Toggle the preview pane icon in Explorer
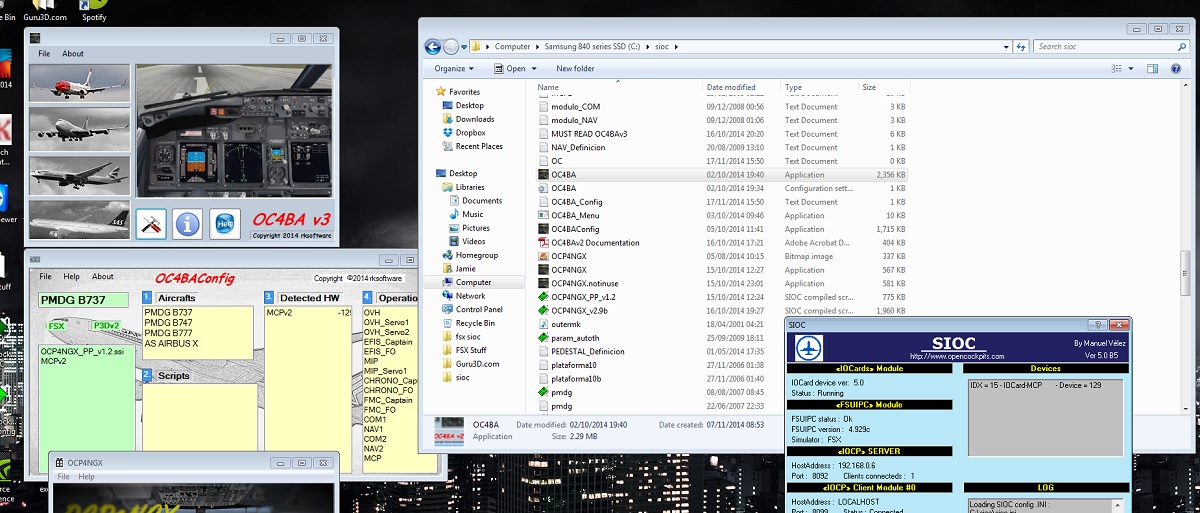Image resolution: width=1200 pixels, height=513 pixels. tap(1151, 69)
